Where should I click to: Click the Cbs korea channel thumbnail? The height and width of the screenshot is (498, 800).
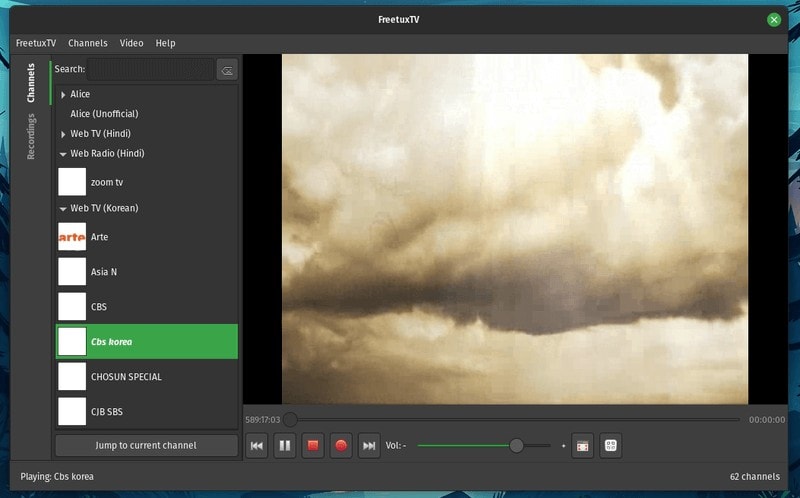click(x=72, y=341)
